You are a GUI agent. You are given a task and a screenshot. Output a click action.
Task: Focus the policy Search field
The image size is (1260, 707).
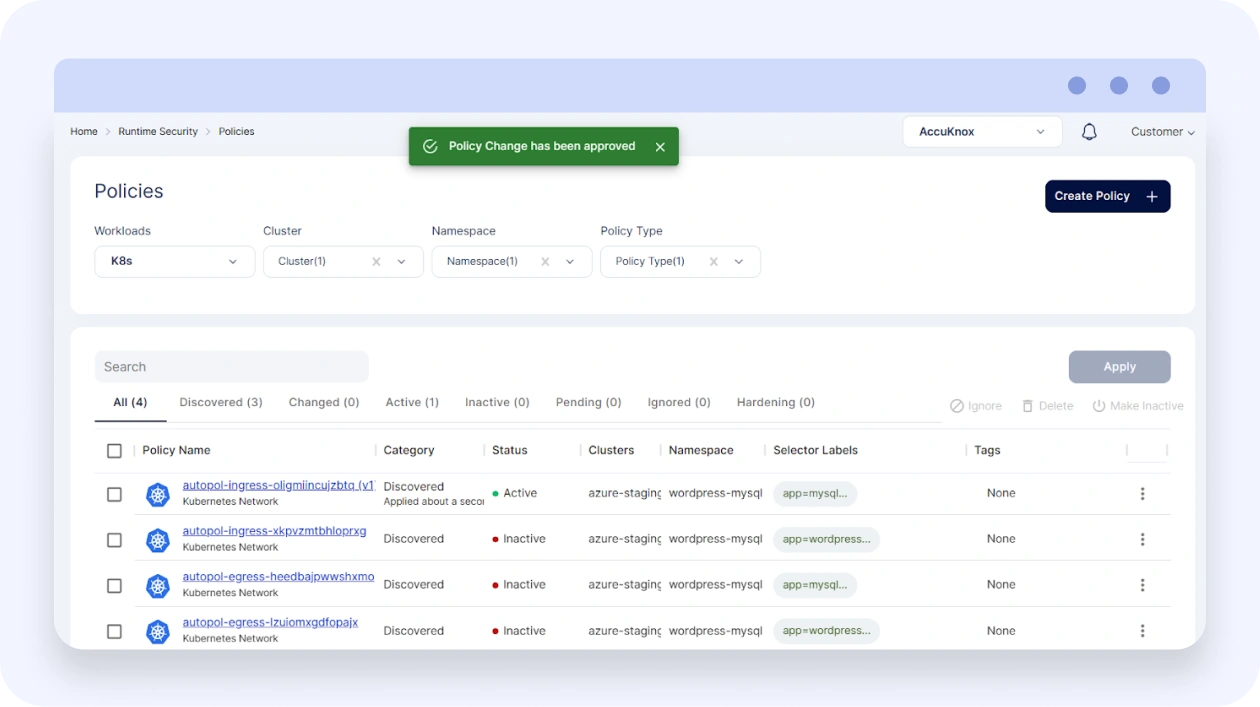click(231, 367)
